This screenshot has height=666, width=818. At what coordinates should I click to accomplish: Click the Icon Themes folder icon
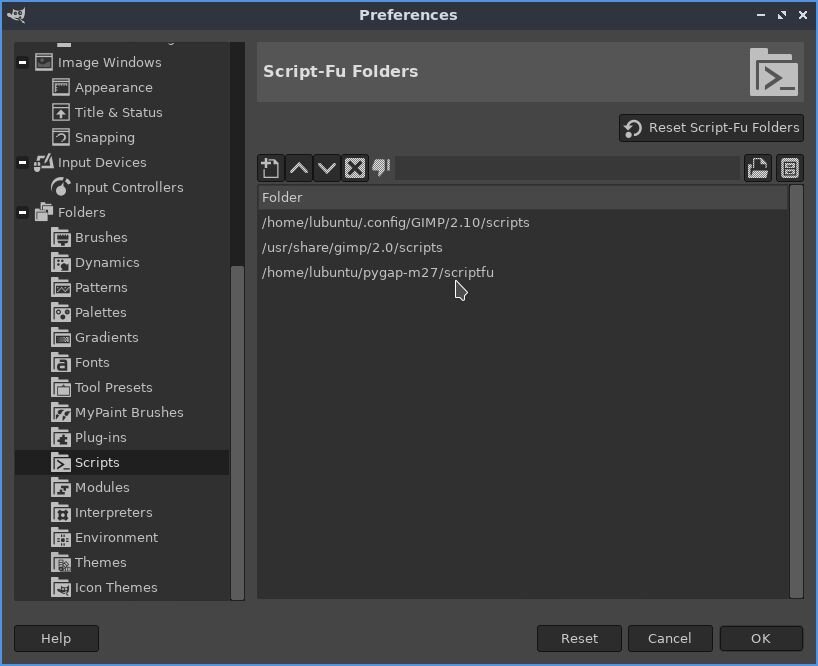(x=61, y=588)
